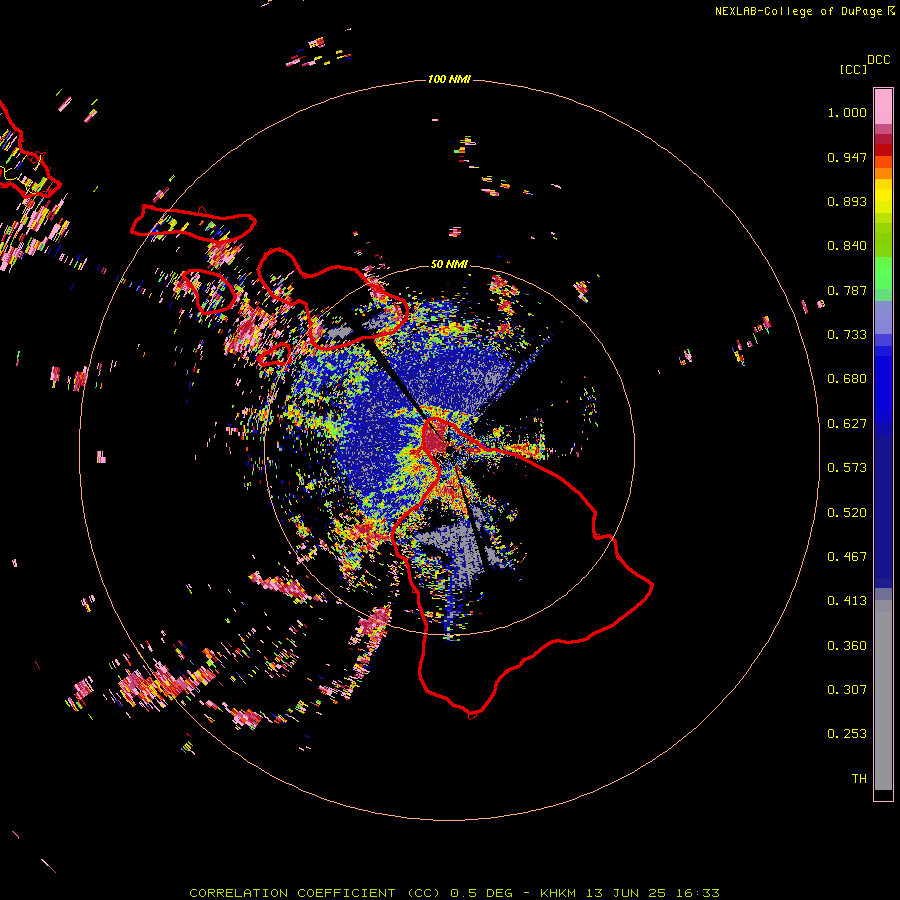Click the [CC] label above the color scale
The image size is (900, 900).
click(x=853, y=69)
